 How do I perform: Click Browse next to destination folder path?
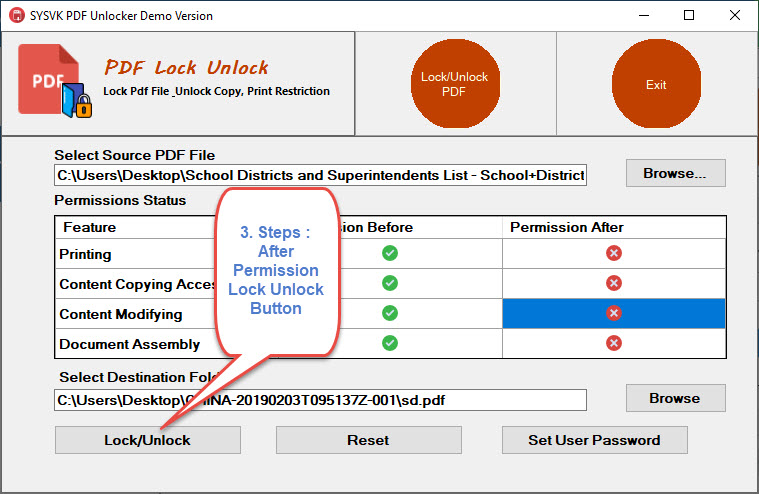(675, 398)
